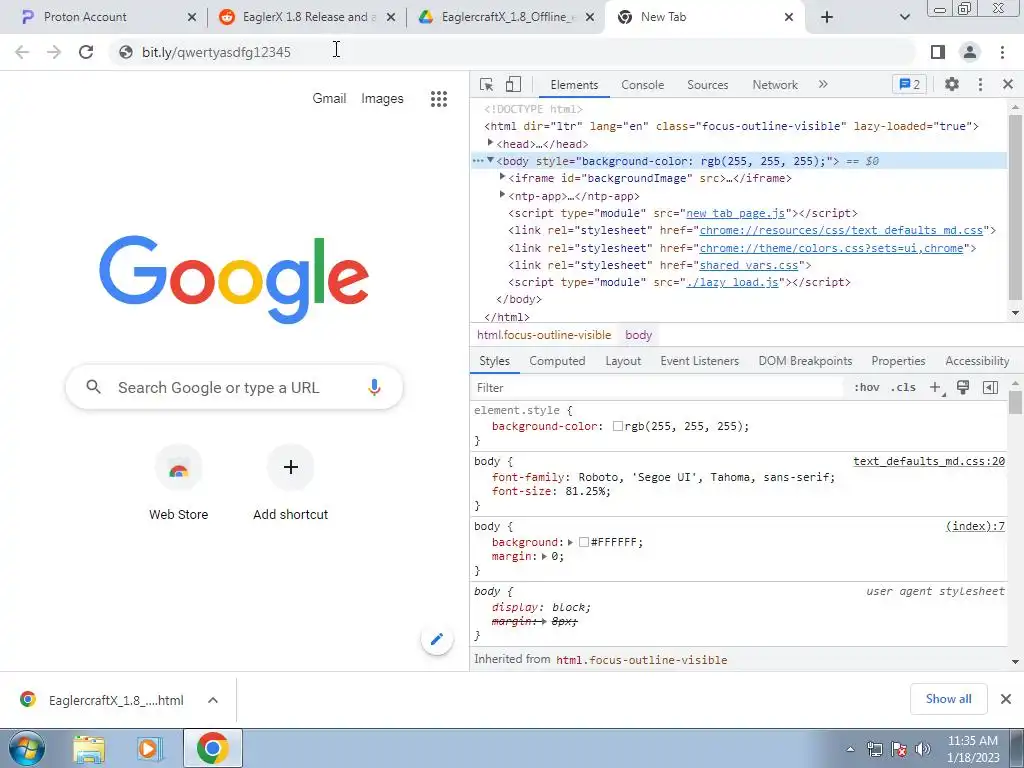The height and width of the screenshot is (768, 1024).
Task: Search tabs dropdown arrow
Action: tap(904, 17)
